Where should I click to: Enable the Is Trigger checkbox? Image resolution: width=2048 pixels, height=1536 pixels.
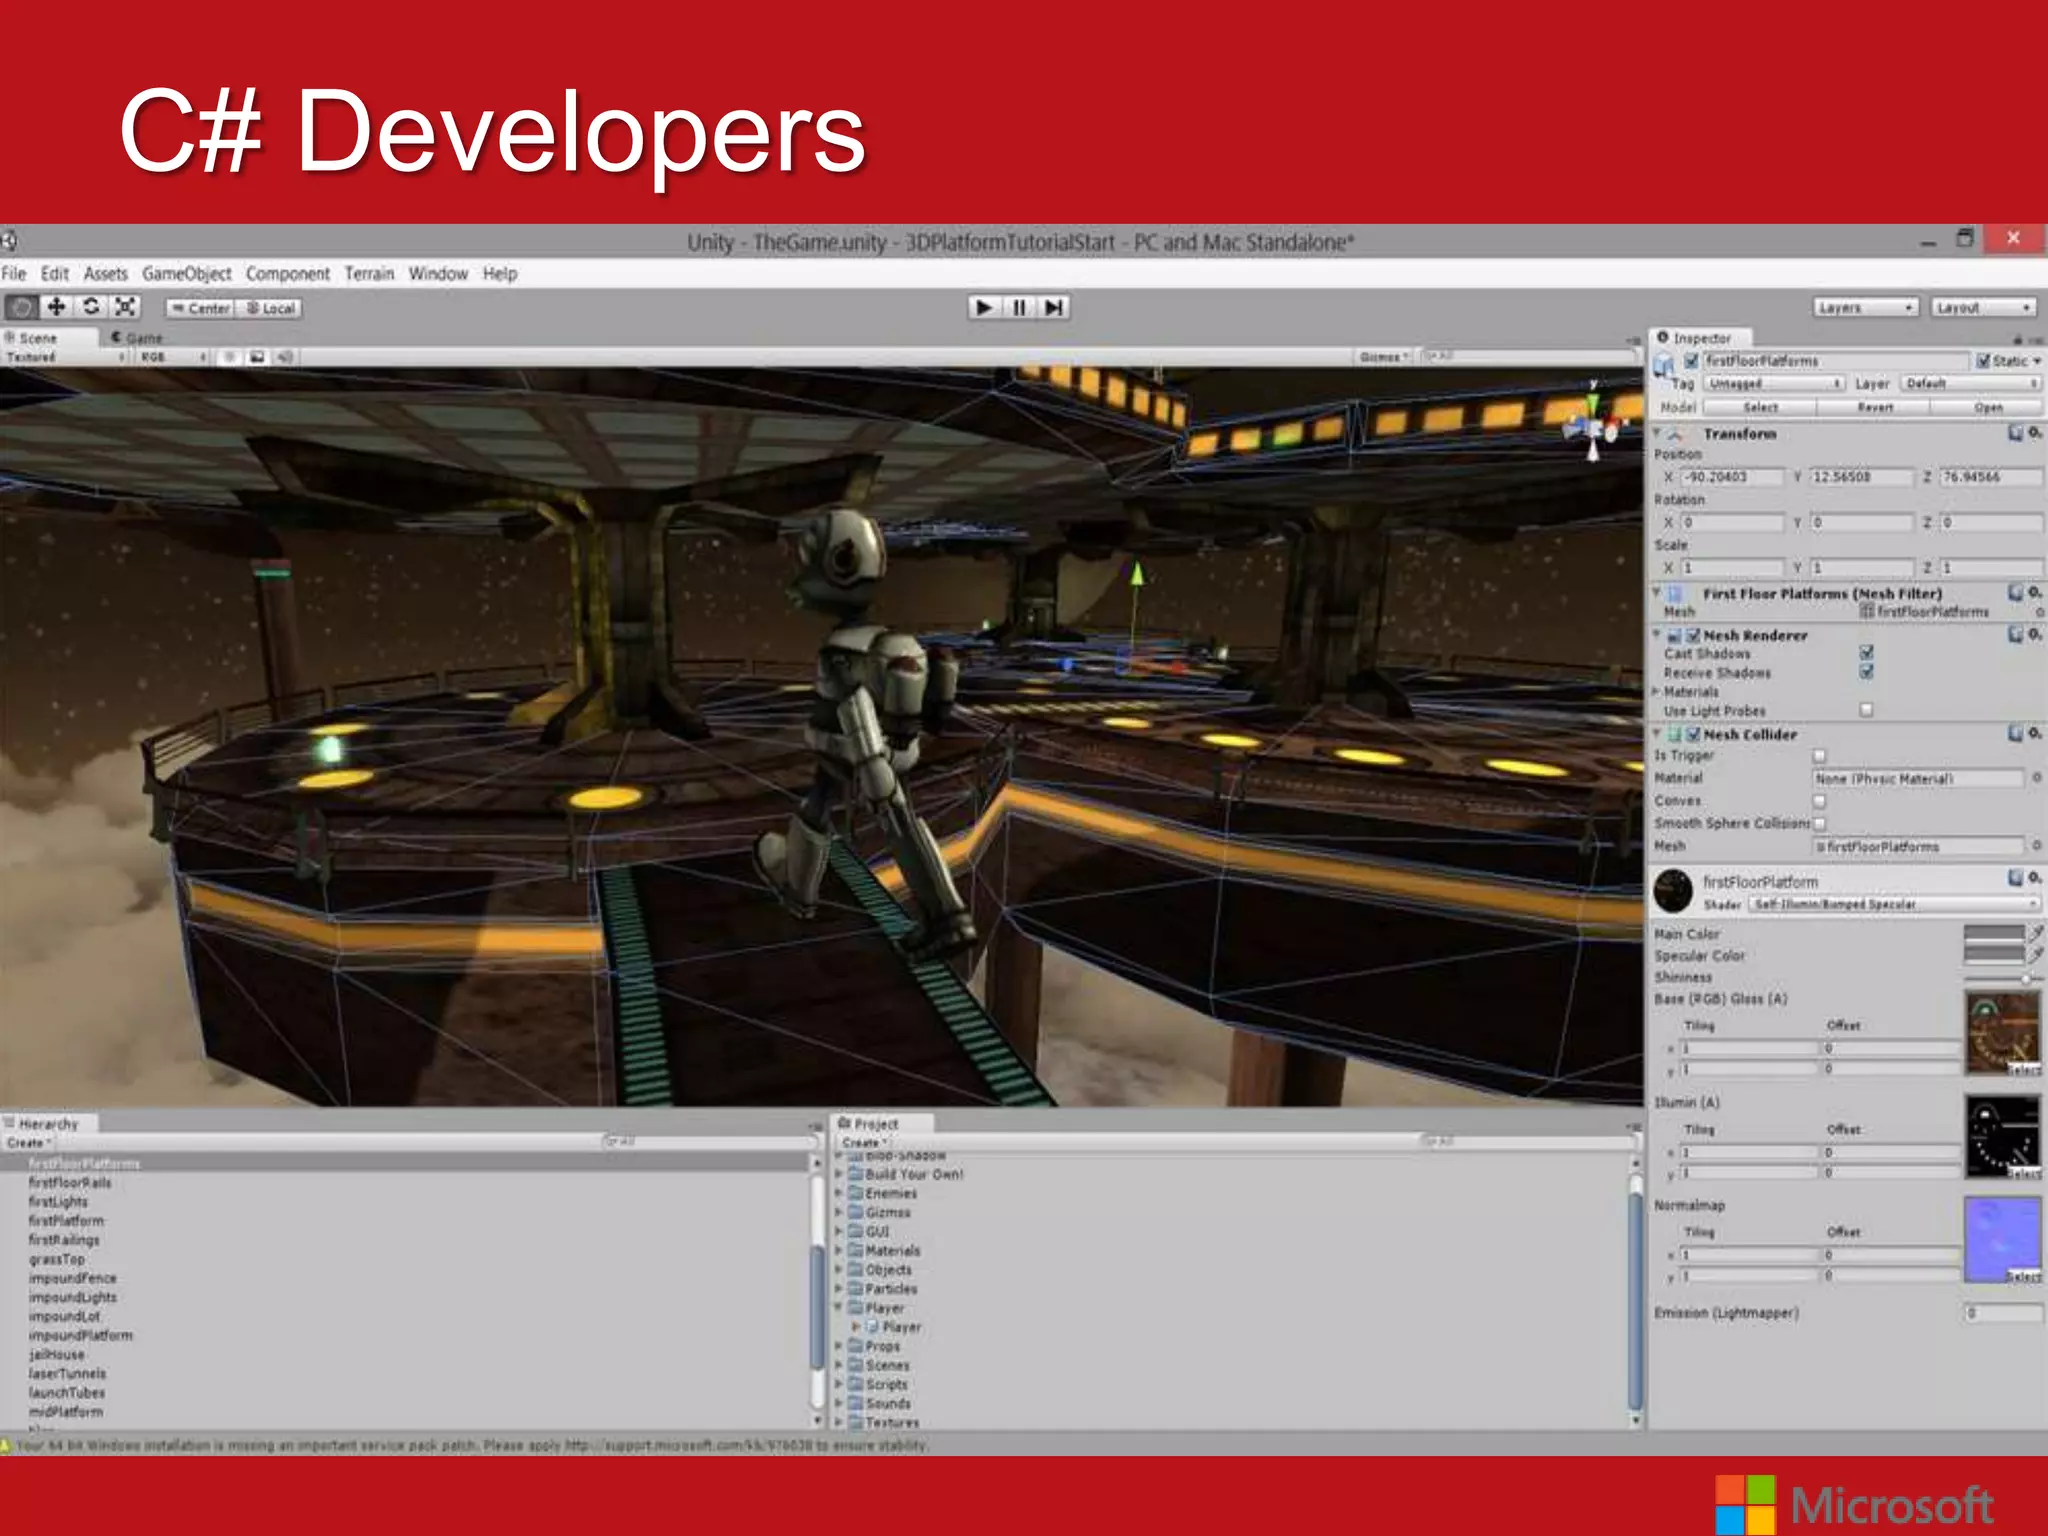click(1820, 755)
